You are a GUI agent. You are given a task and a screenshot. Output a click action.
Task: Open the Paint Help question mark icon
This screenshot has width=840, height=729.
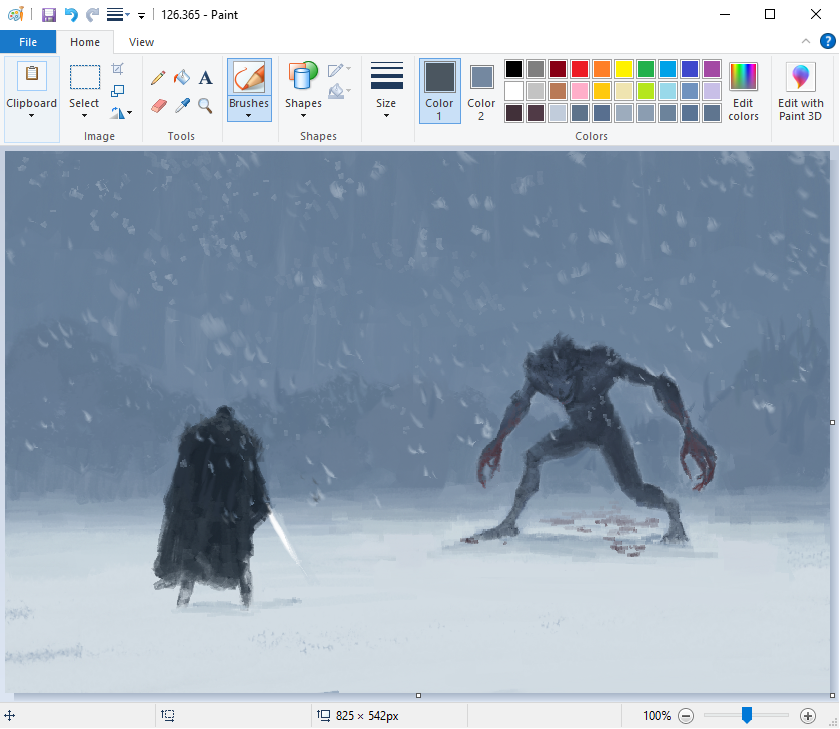827,41
